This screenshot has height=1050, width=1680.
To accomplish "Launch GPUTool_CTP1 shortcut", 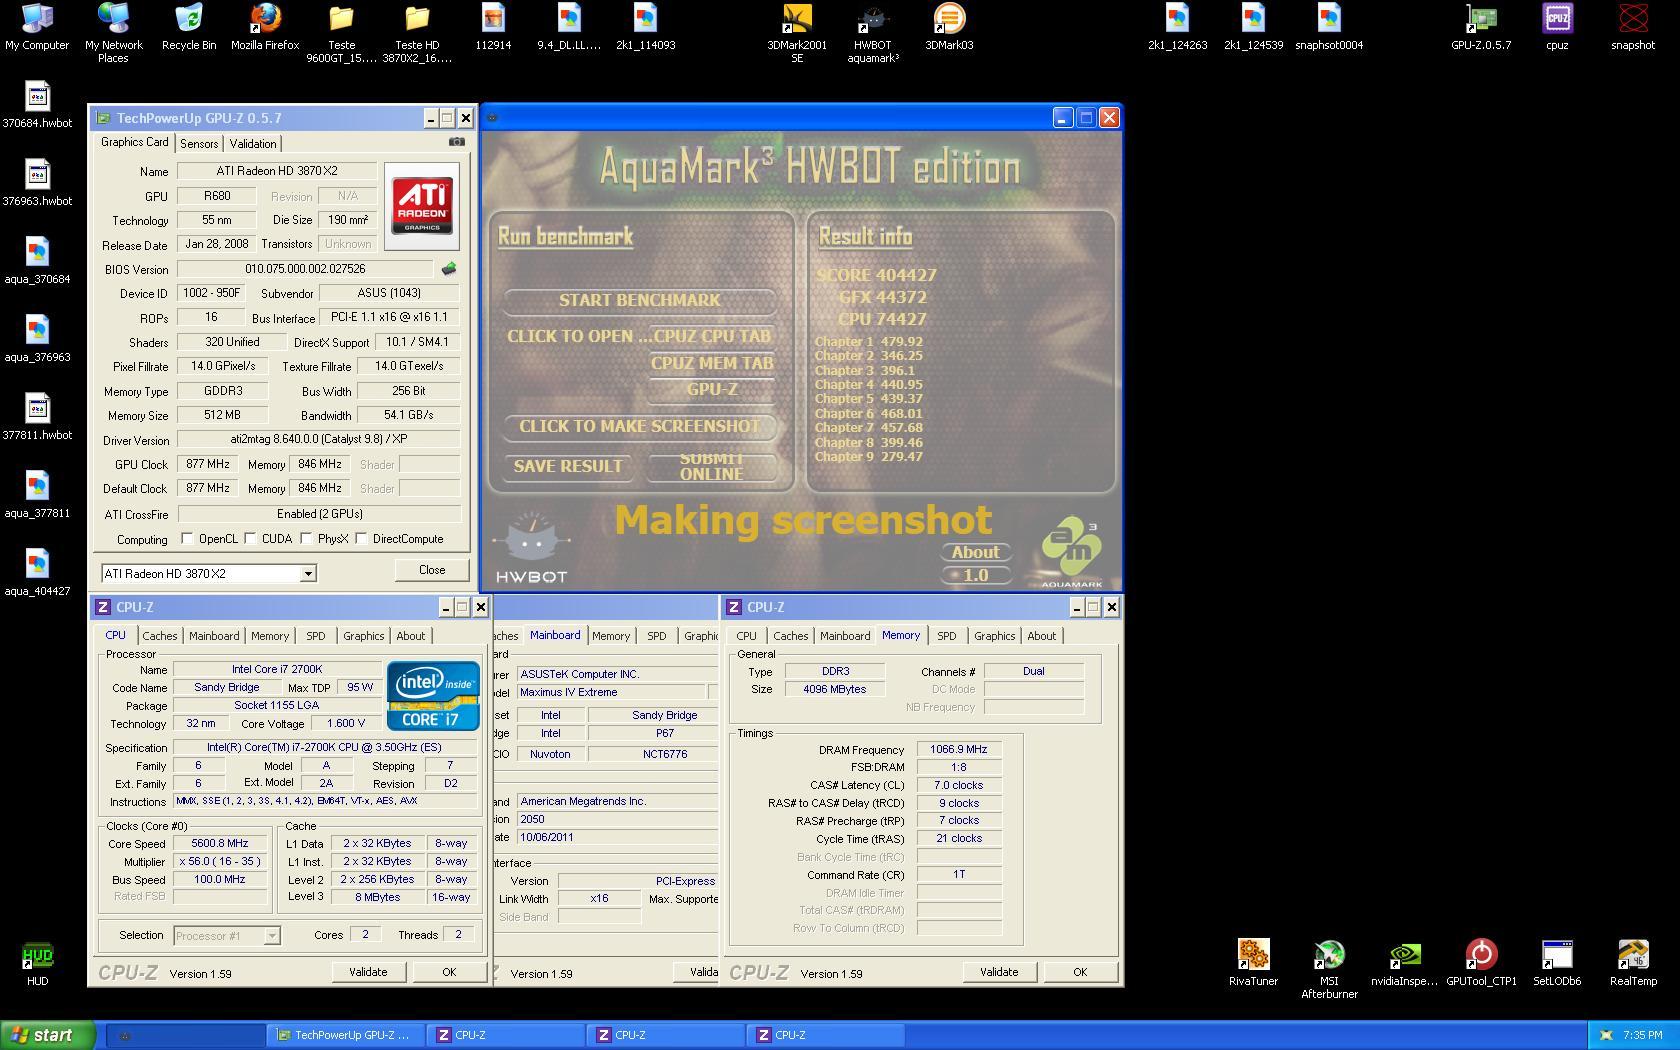I will pyautogui.click(x=1481, y=963).
